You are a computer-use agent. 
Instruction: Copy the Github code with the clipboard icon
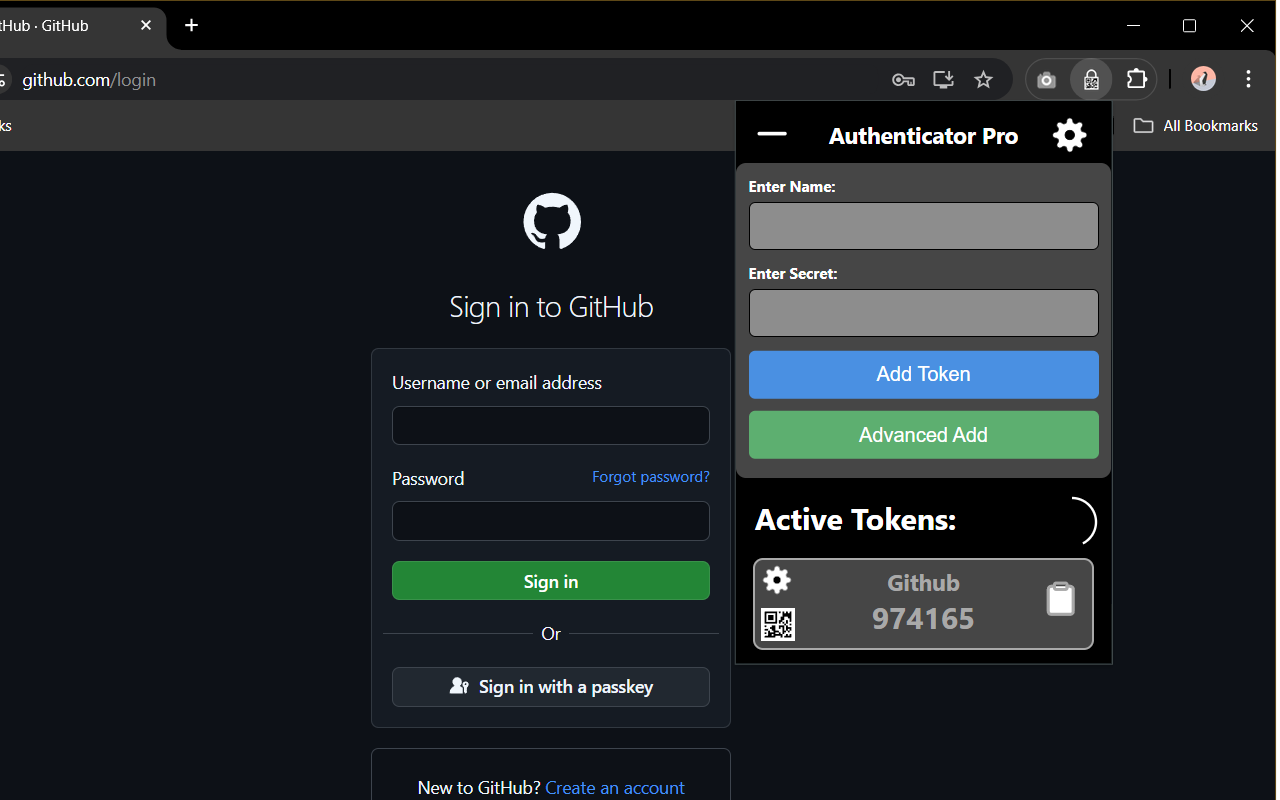point(1060,599)
